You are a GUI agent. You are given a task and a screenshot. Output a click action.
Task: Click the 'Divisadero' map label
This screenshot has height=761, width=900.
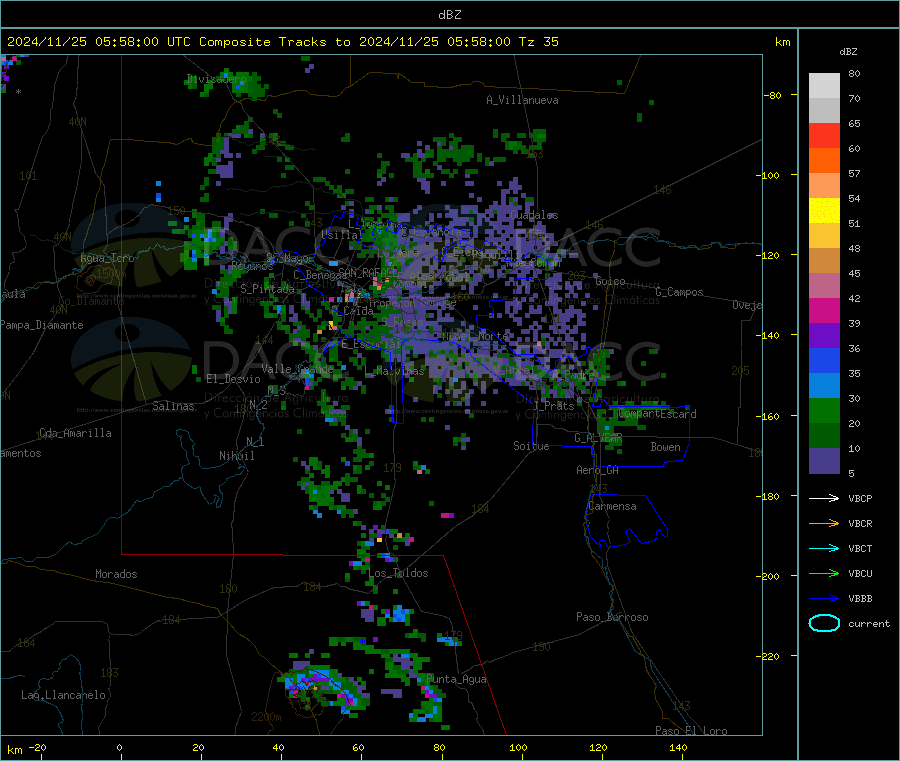point(216,79)
